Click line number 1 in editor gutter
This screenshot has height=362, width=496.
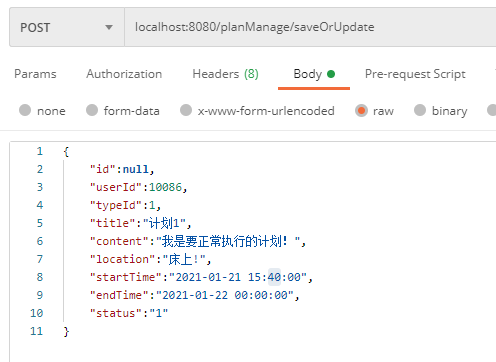tap(40, 151)
